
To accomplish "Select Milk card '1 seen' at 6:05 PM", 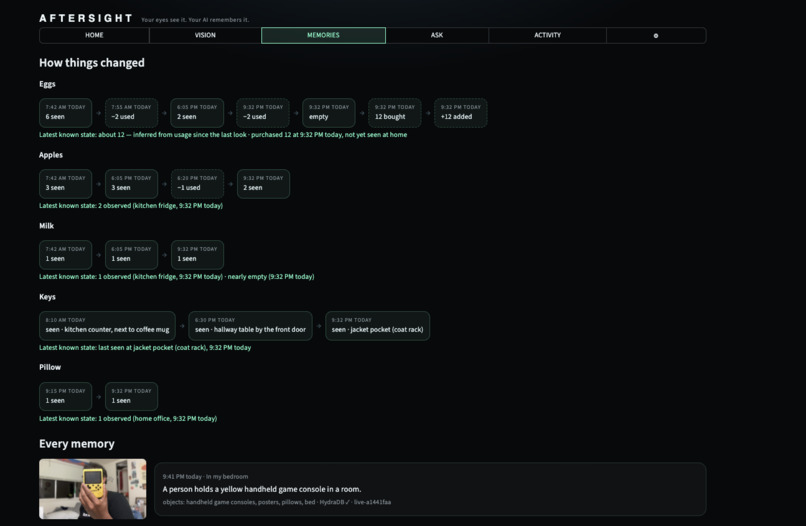I will click(131, 255).
